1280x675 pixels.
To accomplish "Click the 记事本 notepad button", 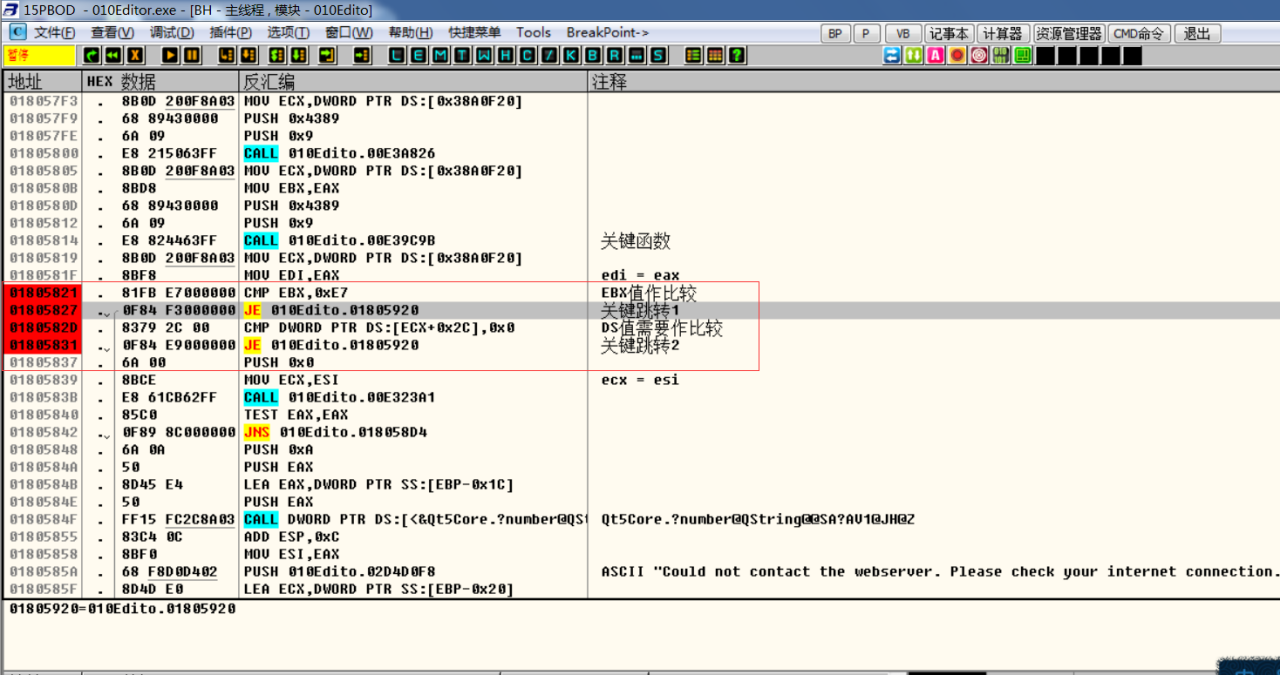I will point(948,33).
